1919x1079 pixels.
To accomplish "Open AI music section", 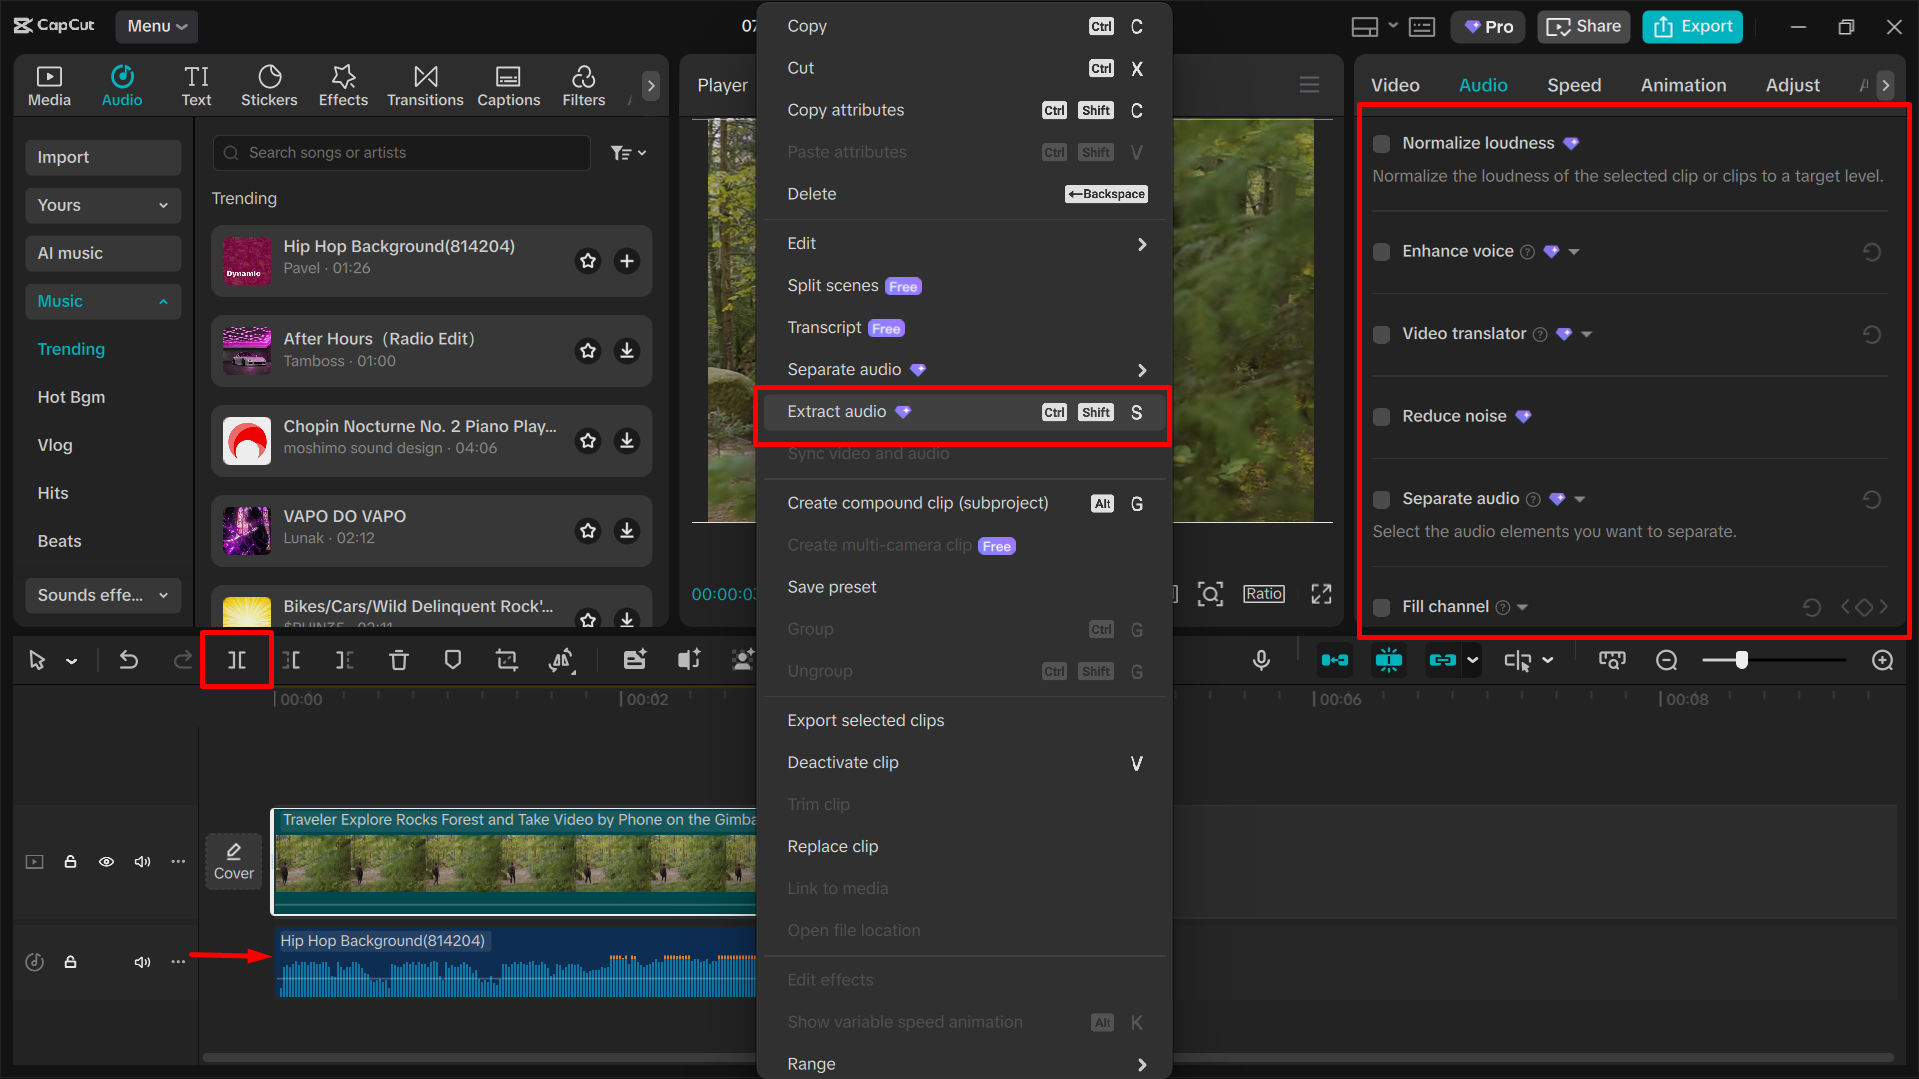I will [x=103, y=253].
